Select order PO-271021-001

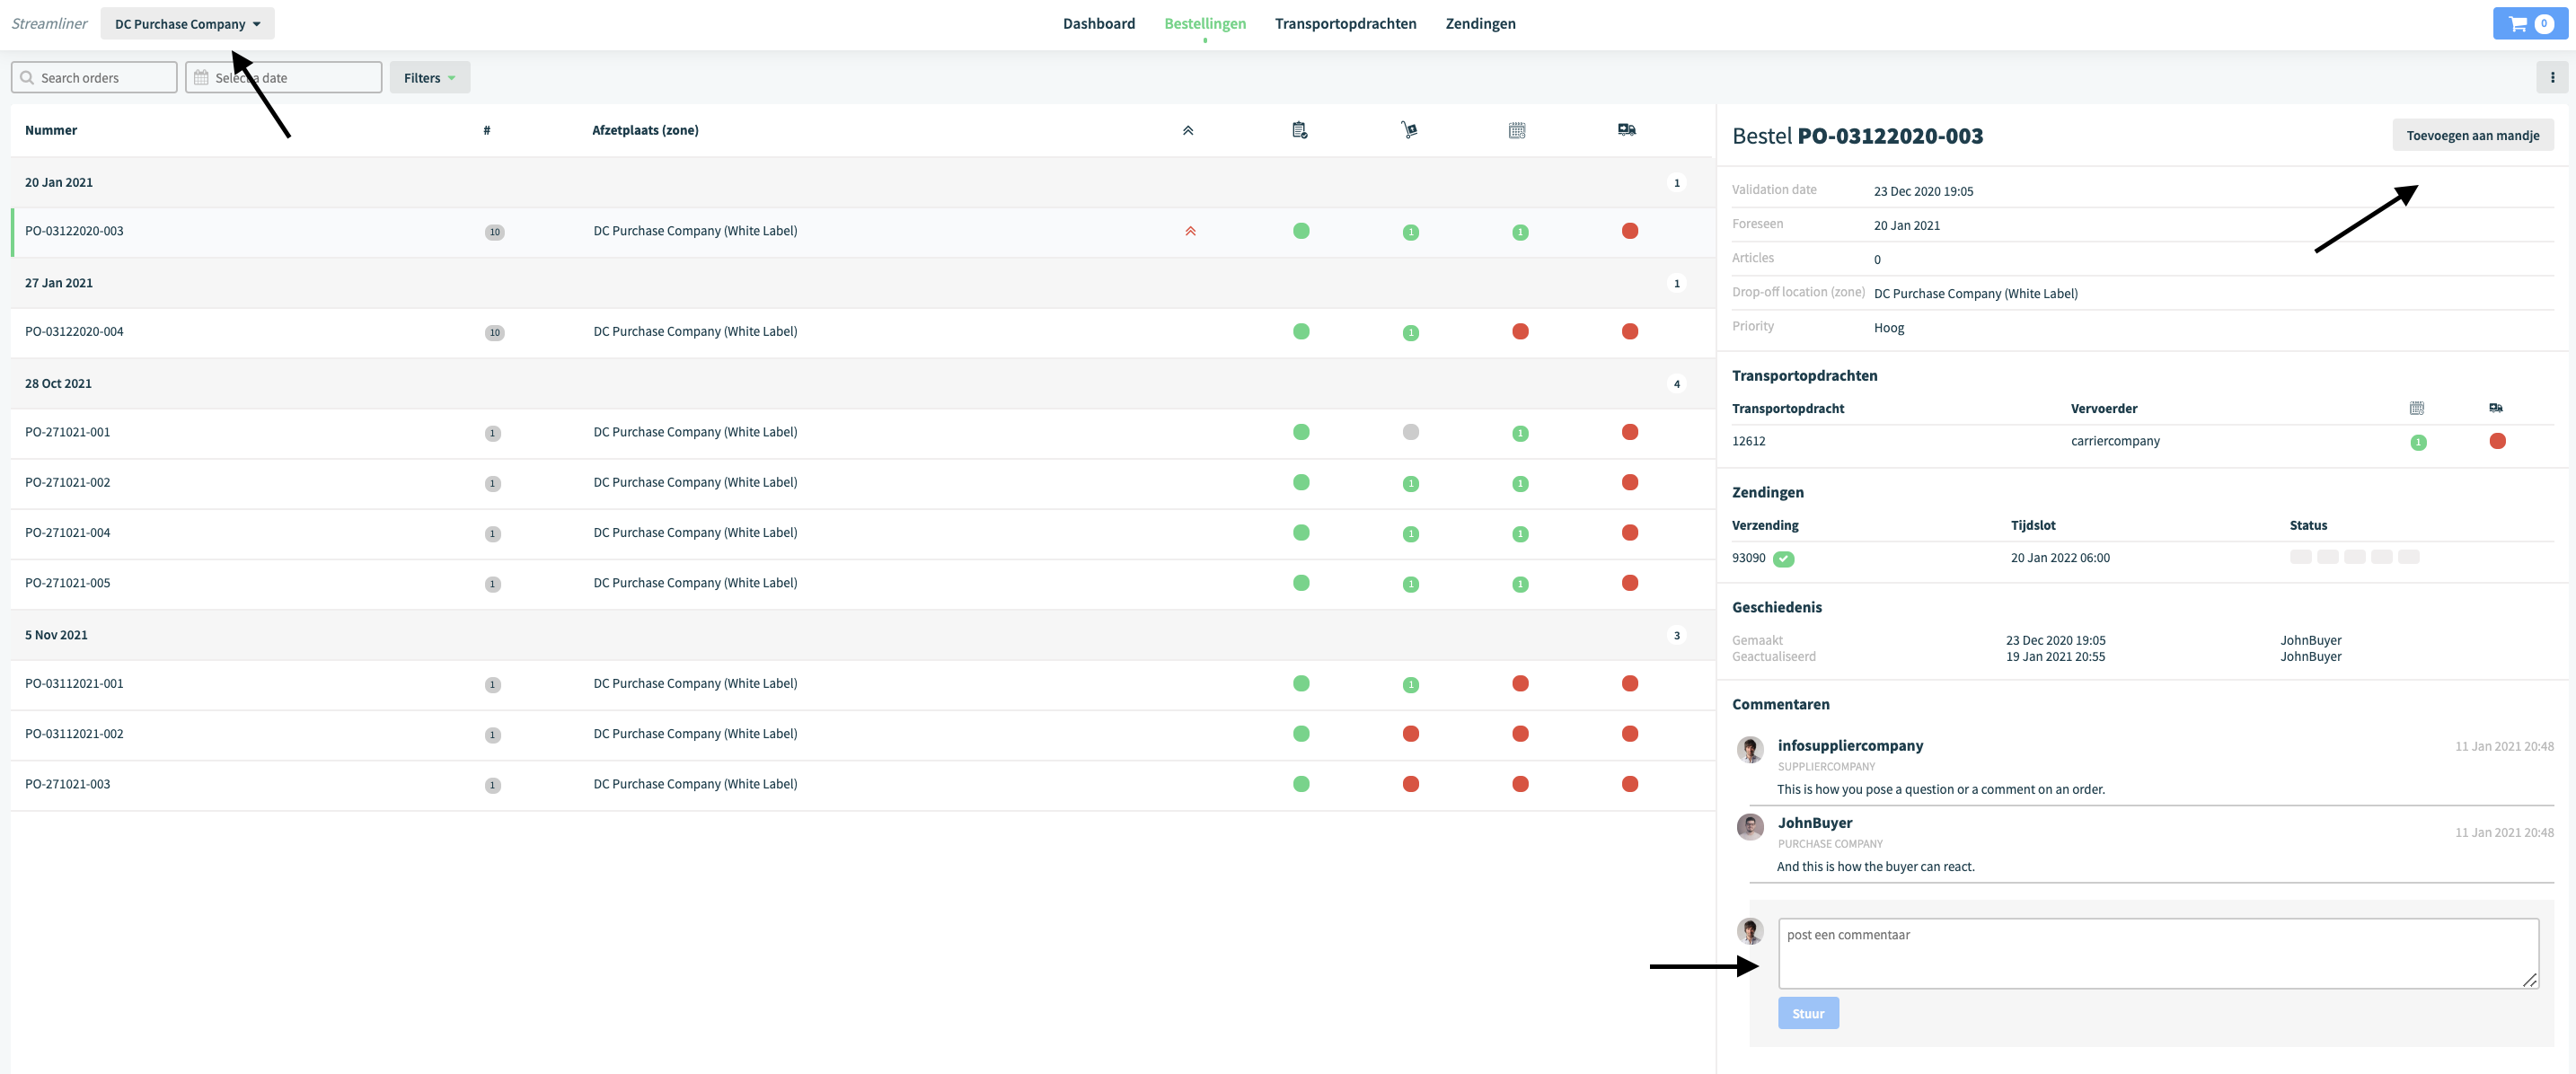pyautogui.click(x=863, y=432)
